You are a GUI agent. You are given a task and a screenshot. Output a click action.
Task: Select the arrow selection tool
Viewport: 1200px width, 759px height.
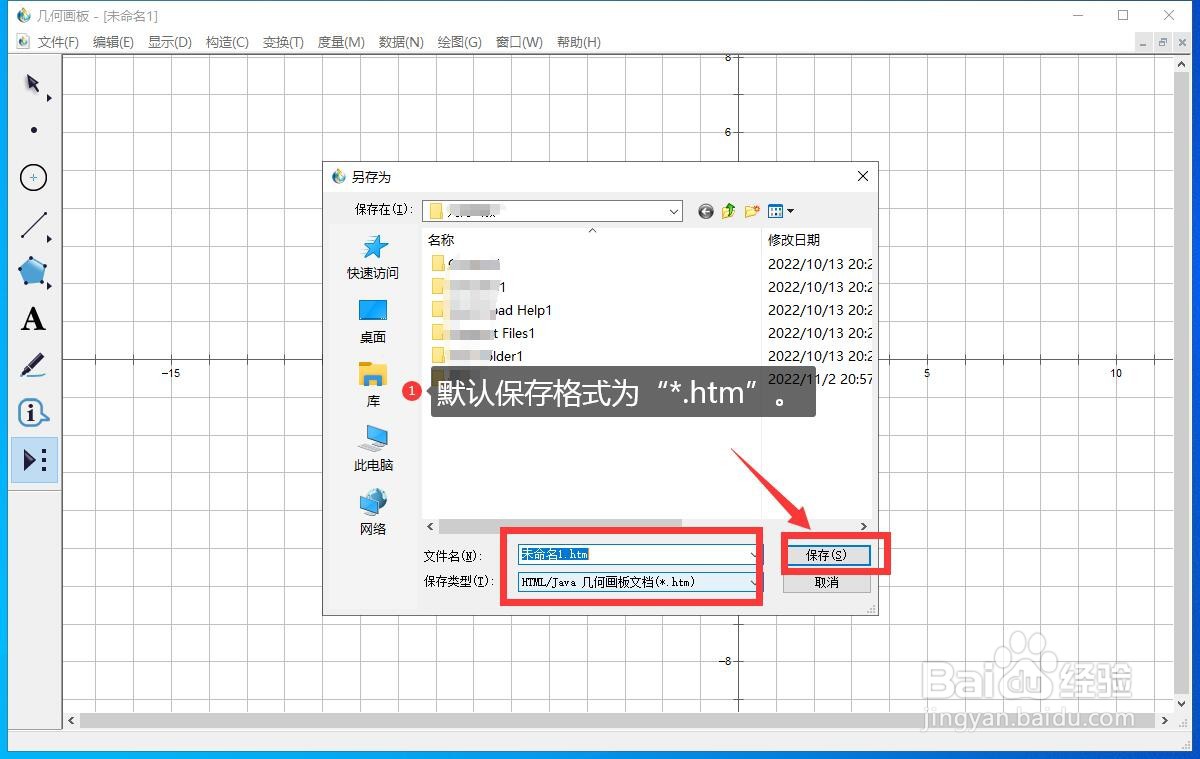click(x=33, y=85)
